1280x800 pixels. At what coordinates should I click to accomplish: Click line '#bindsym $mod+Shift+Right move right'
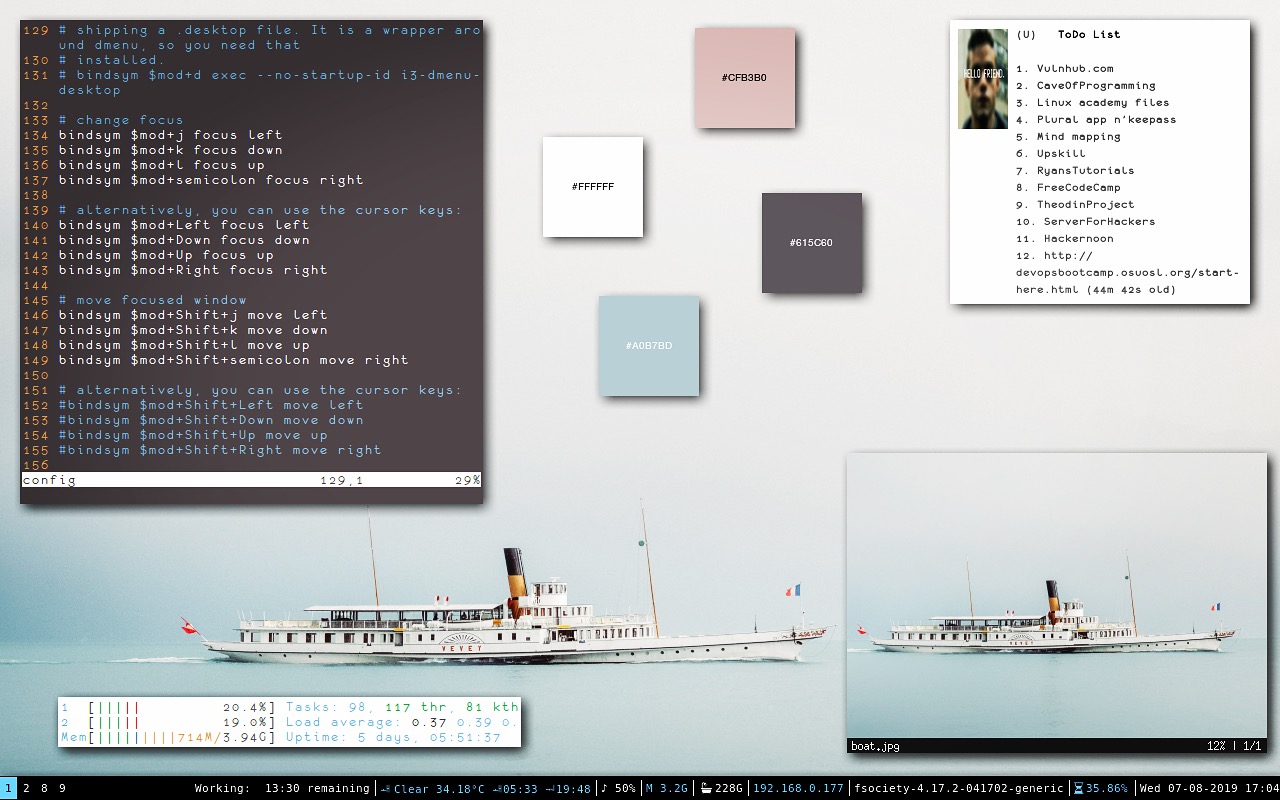coord(220,450)
